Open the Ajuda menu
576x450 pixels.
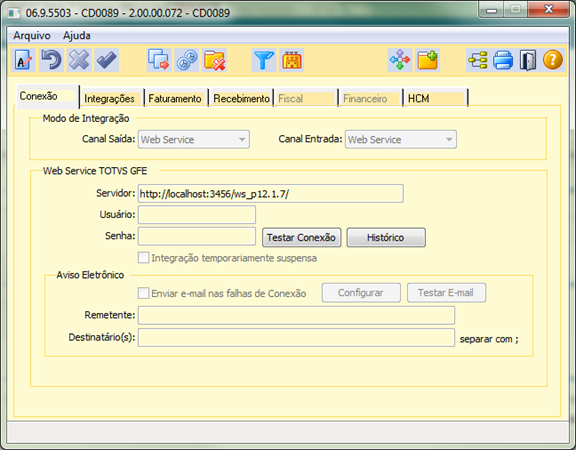click(x=77, y=36)
